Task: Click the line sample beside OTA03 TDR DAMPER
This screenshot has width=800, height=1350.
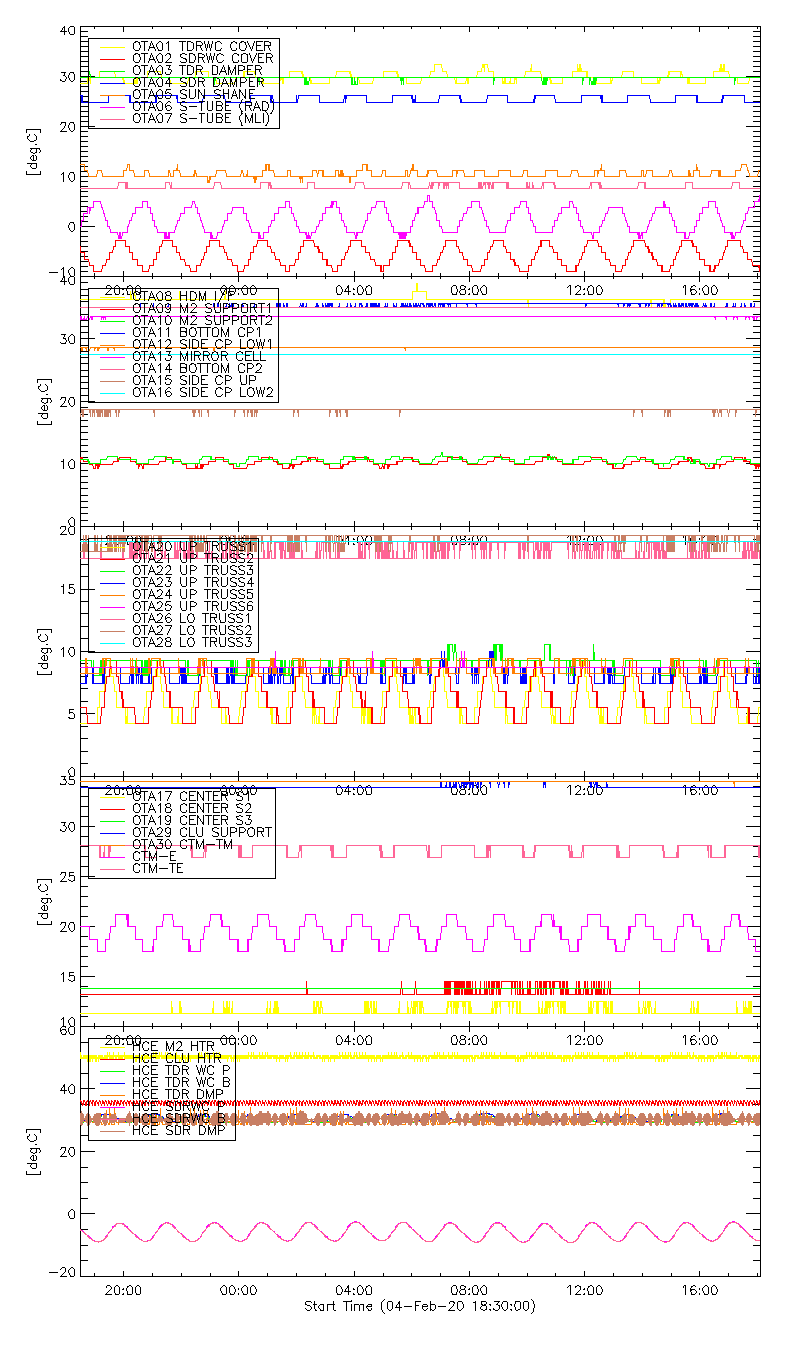Action: pyautogui.click(x=110, y=71)
